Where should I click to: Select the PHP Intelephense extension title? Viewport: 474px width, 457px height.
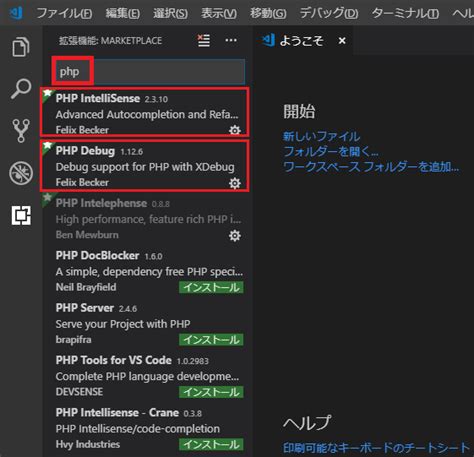pyautogui.click(x=101, y=203)
